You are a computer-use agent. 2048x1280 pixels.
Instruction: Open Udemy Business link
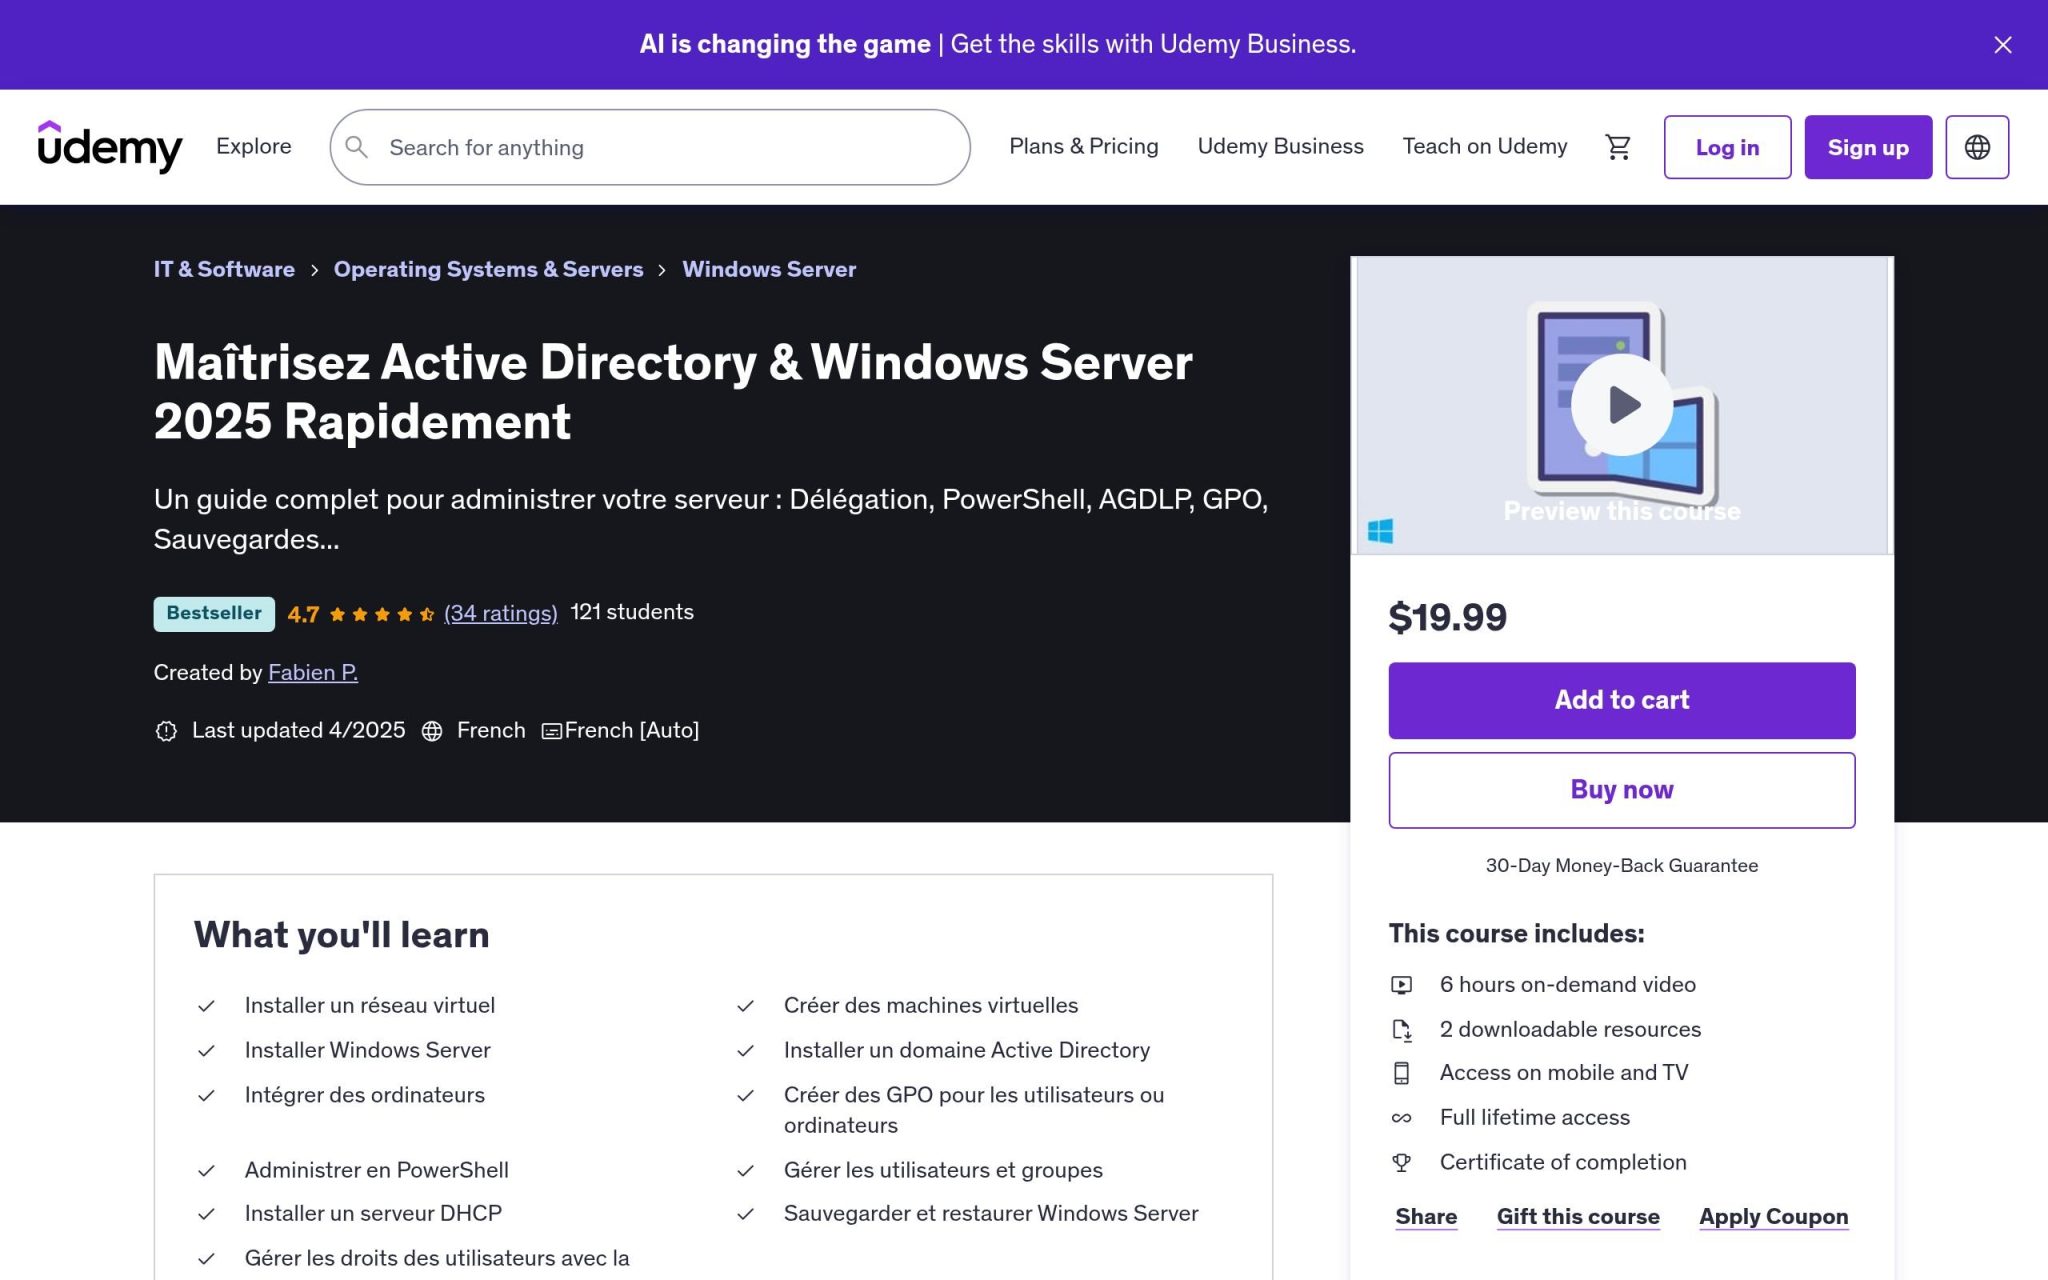(x=1280, y=146)
